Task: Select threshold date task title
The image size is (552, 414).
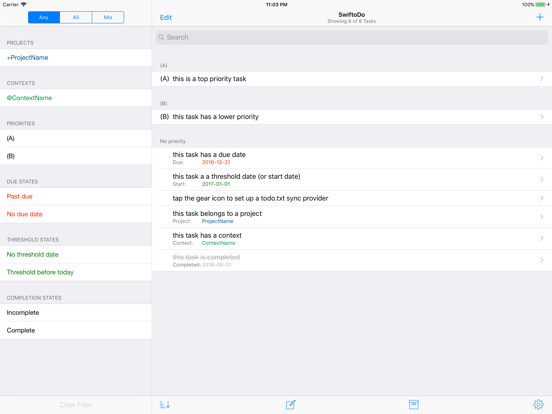Action: [236, 176]
